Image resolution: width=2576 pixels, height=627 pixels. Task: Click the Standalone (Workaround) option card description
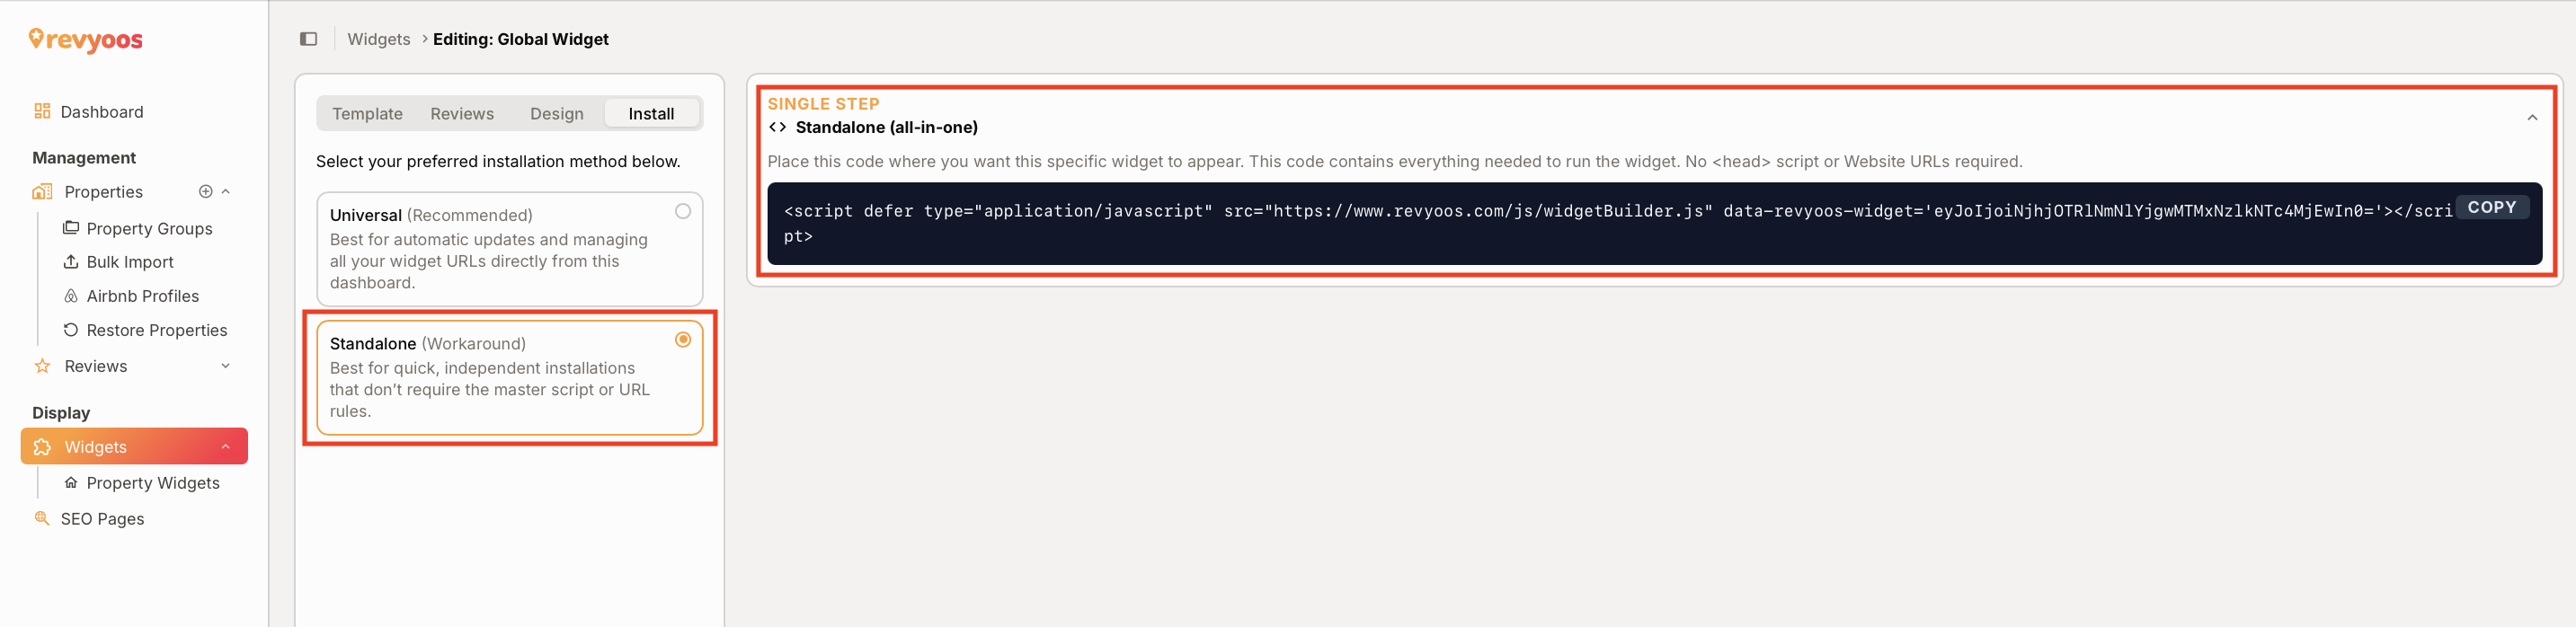[x=490, y=390]
